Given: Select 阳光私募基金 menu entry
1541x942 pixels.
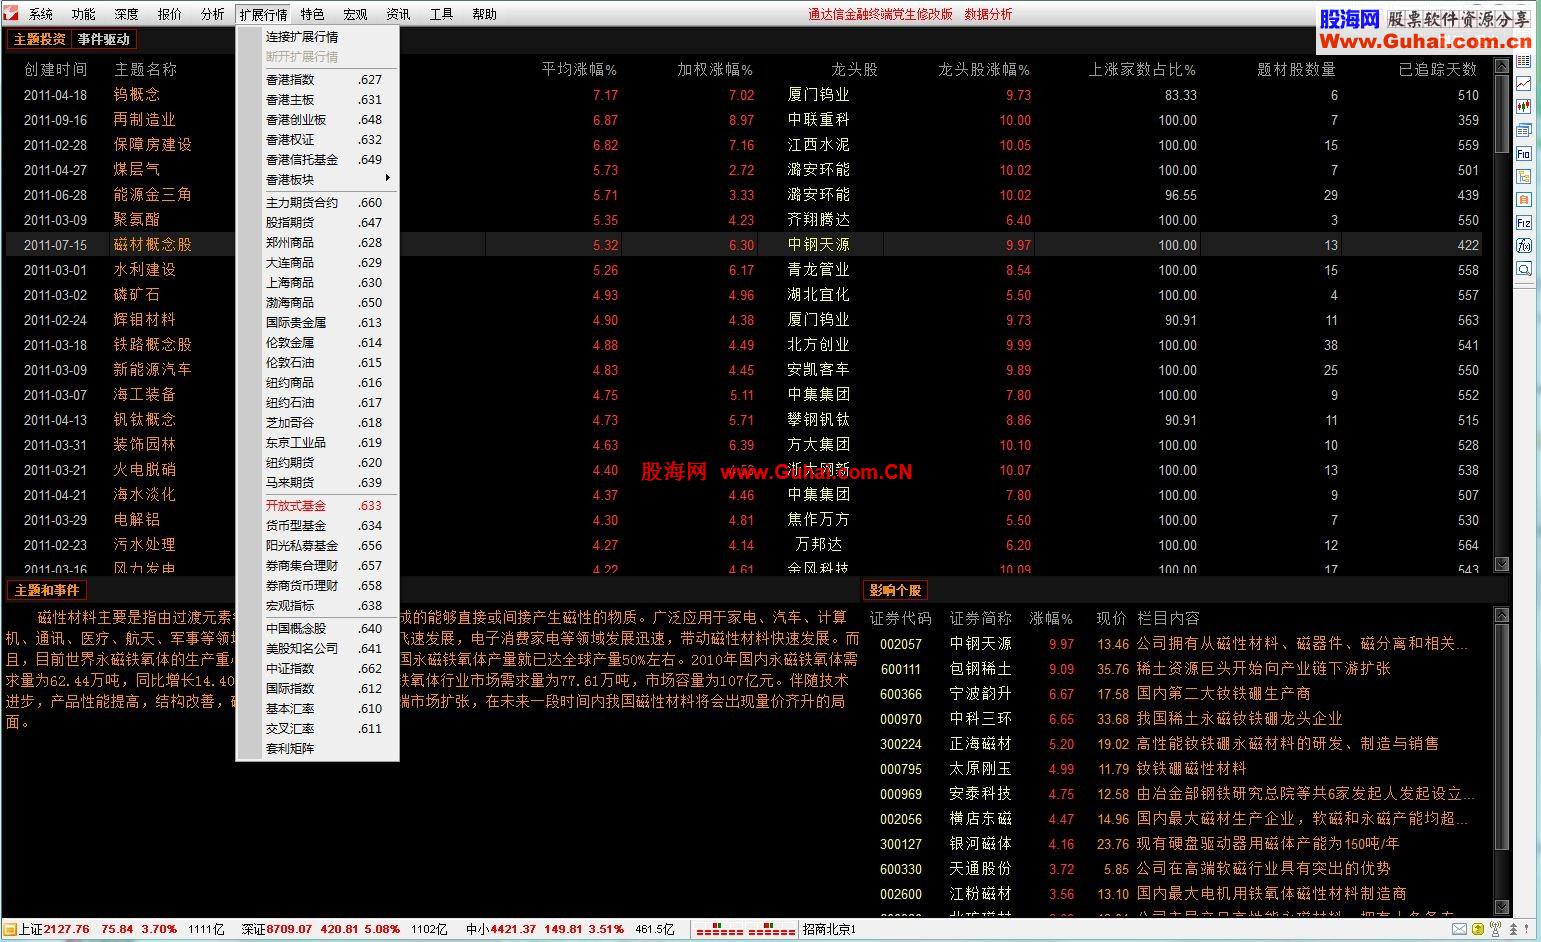Looking at the screenshot, I should point(317,546).
